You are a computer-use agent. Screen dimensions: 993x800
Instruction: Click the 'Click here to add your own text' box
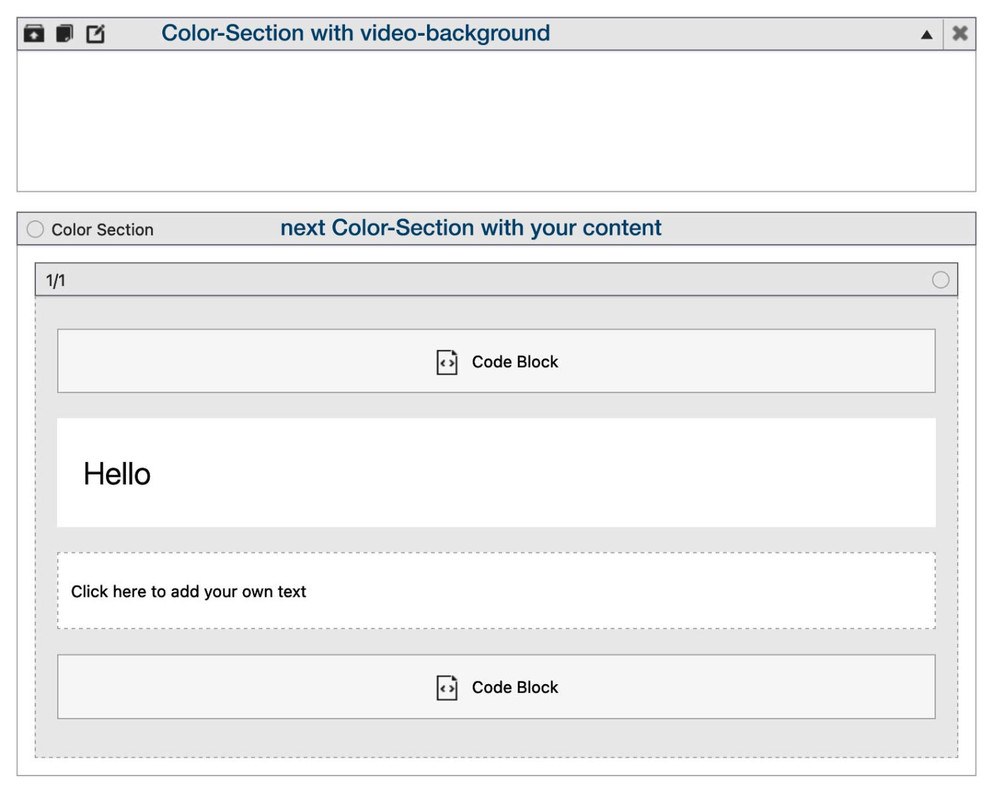pos(496,590)
